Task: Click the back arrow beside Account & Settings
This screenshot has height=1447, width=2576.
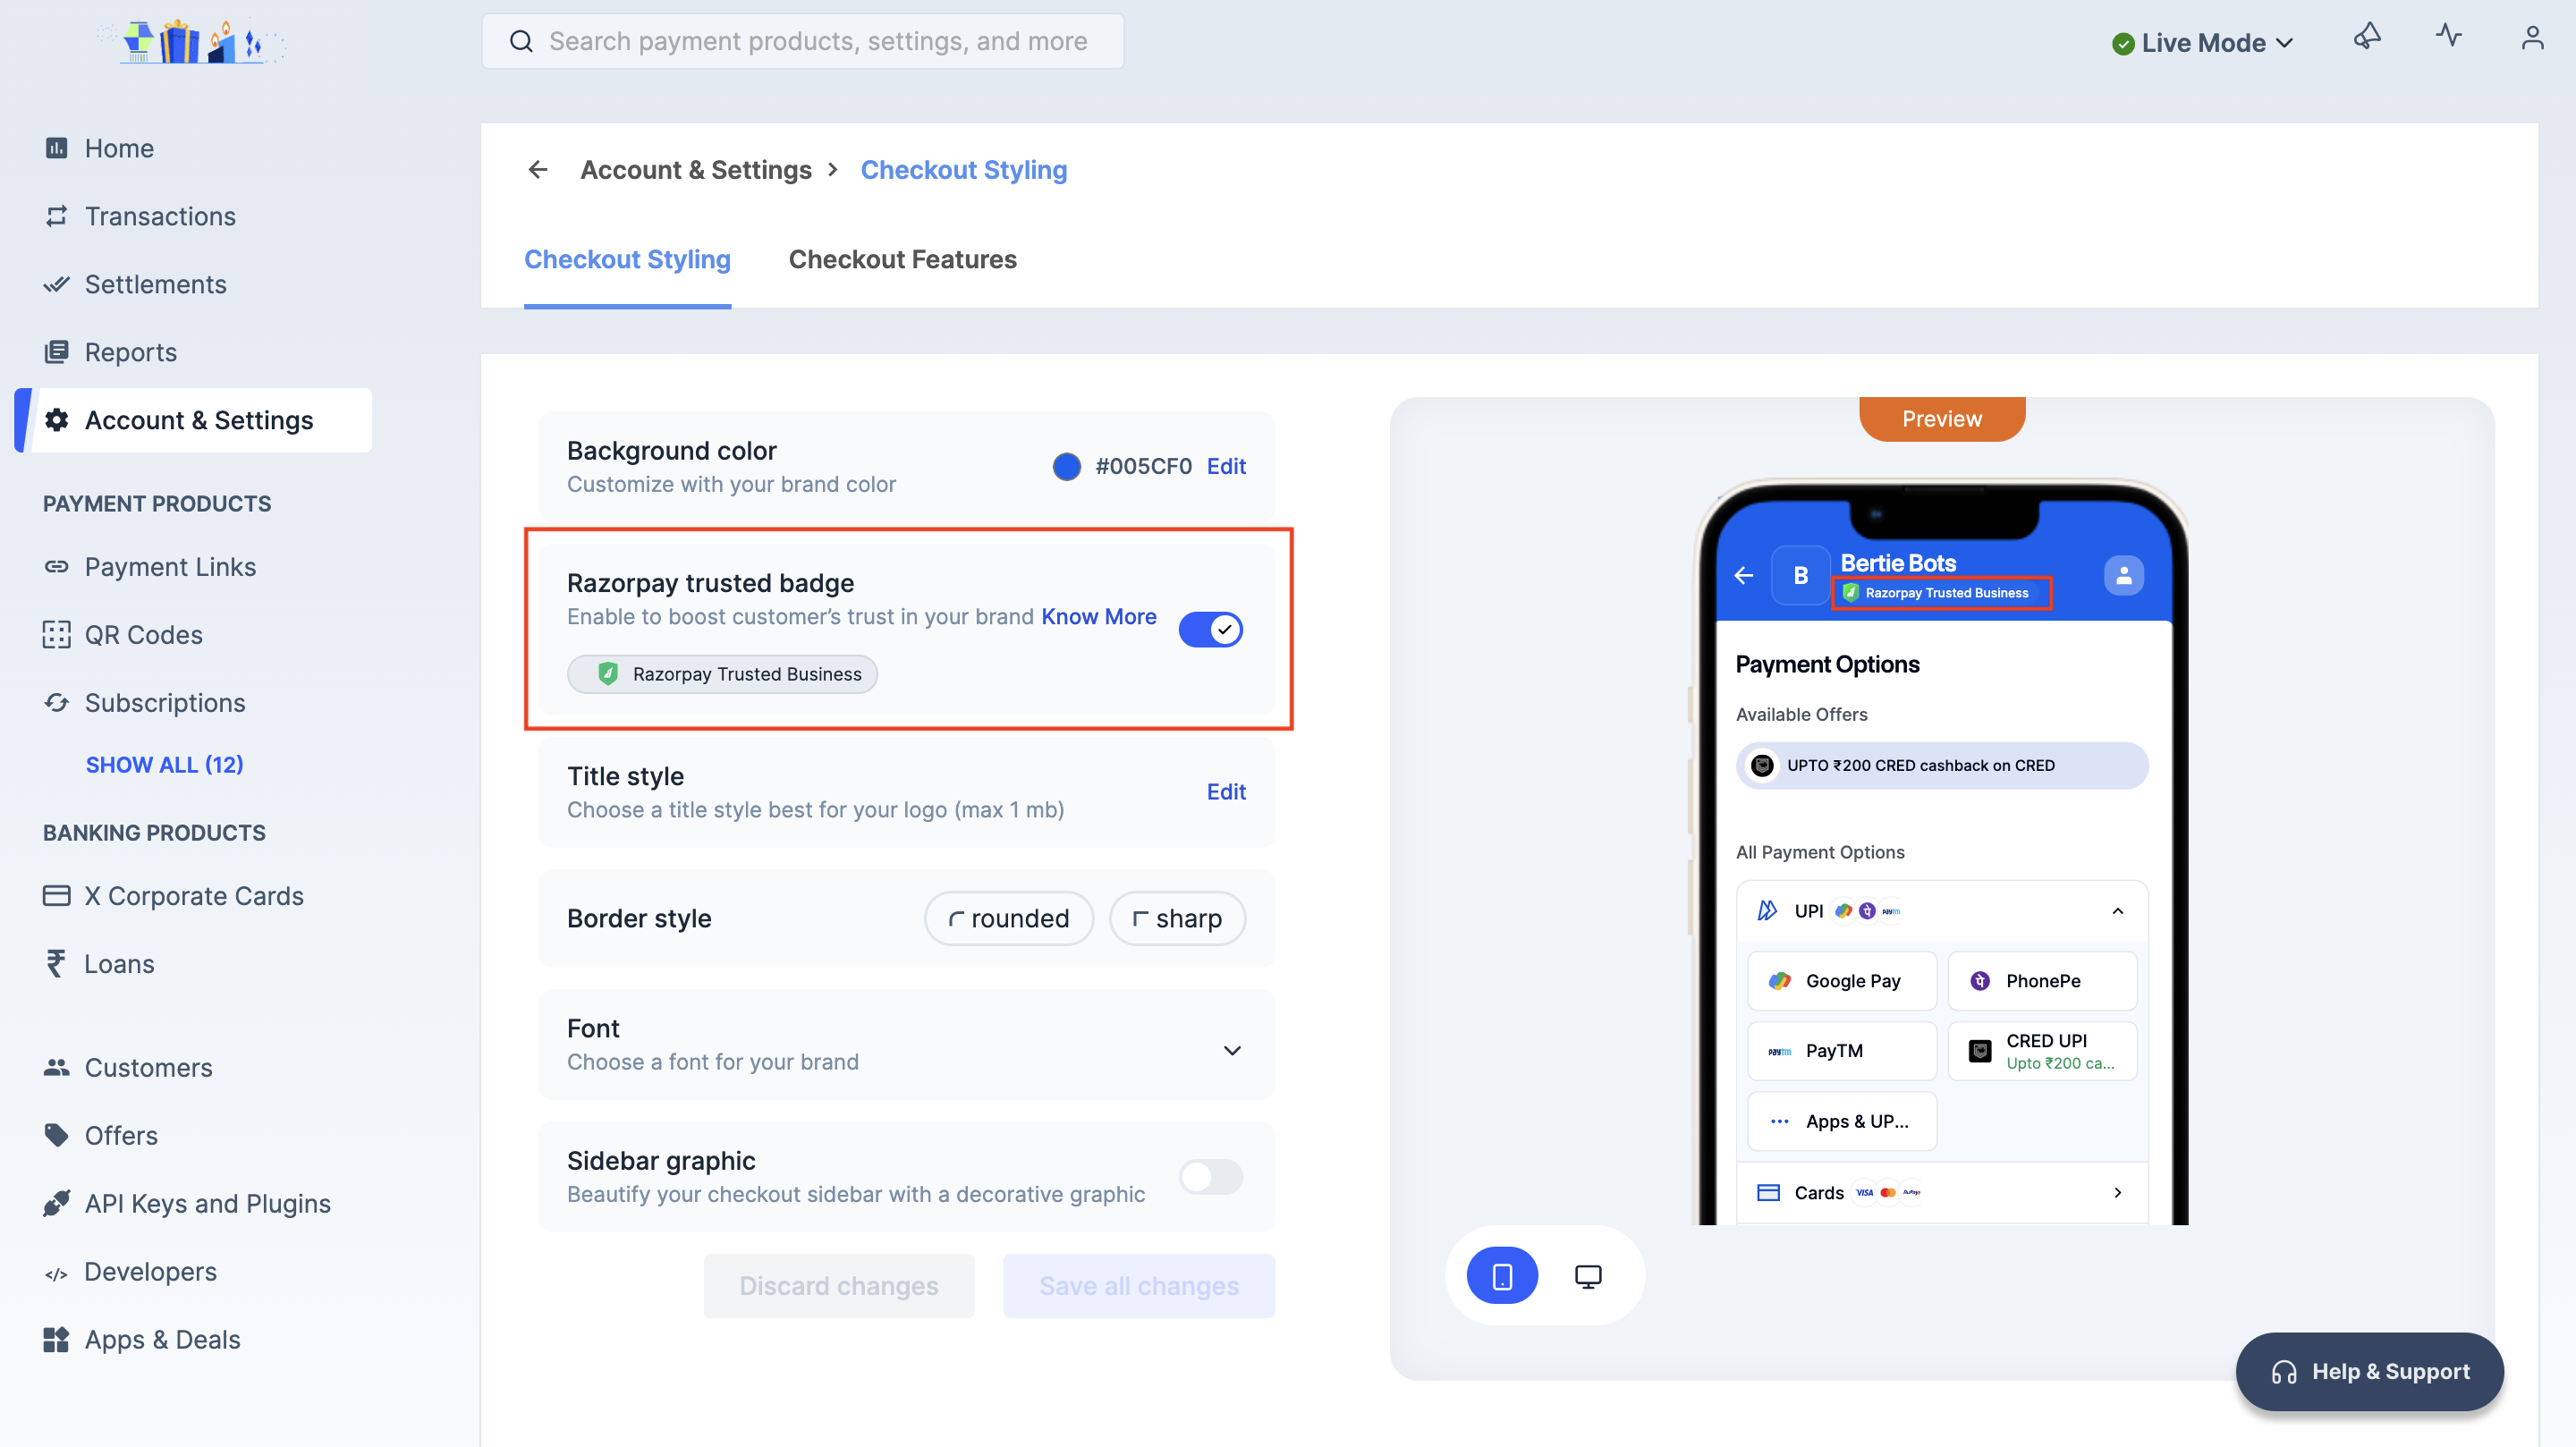Action: [x=538, y=170]
